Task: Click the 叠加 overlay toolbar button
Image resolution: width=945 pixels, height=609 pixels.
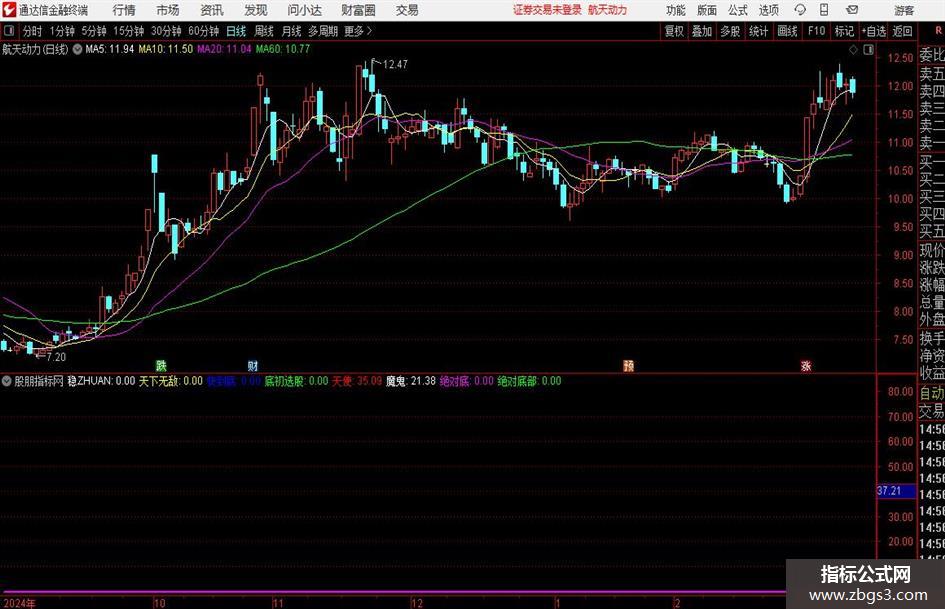Action: (x=702, y=31)
